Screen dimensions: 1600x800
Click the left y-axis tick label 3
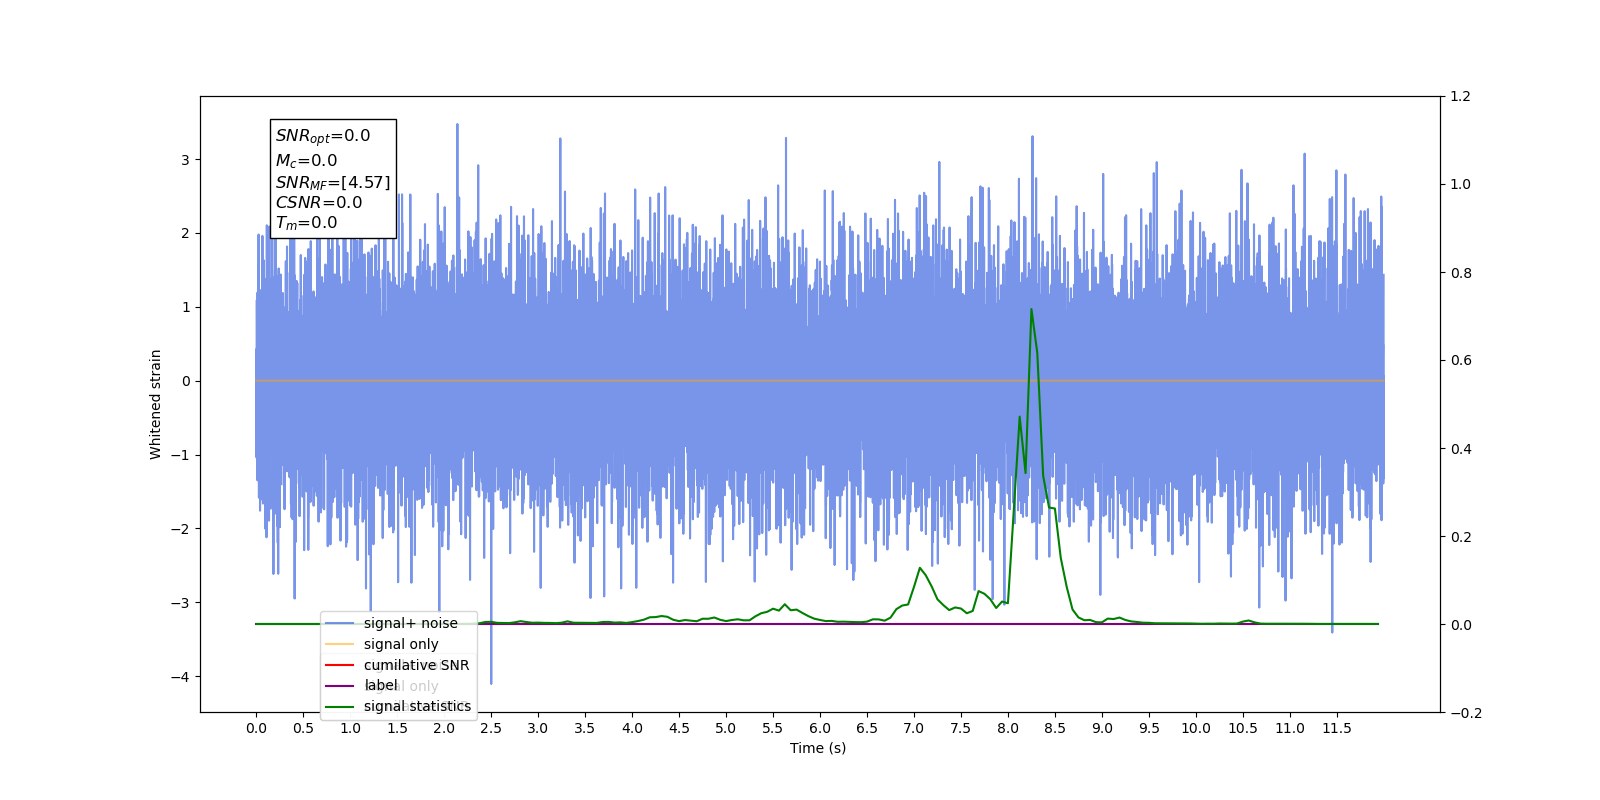click(x=185, y=160)
